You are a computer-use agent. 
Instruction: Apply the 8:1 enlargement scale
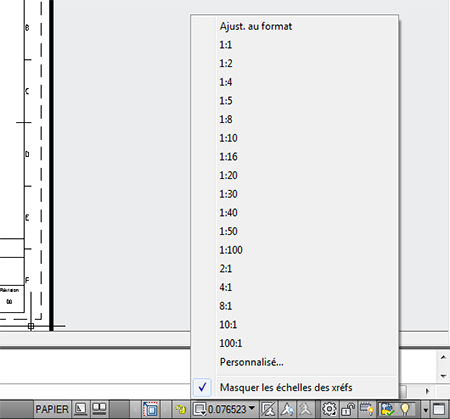click(295, 306)
